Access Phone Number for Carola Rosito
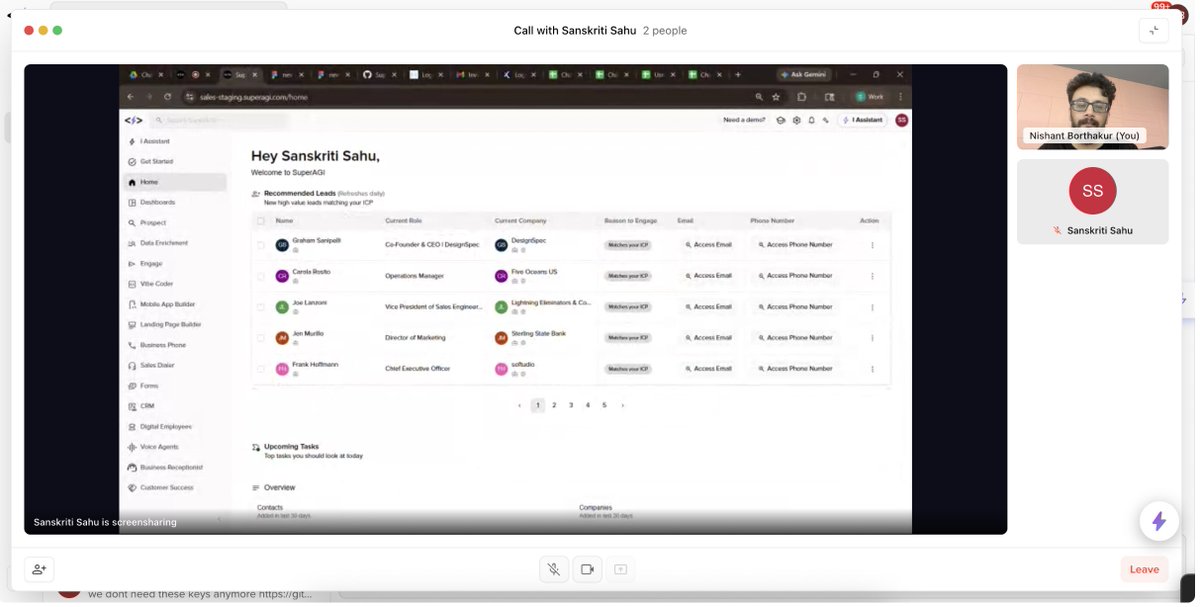1200x607 pixels. [x=795, y=276]
